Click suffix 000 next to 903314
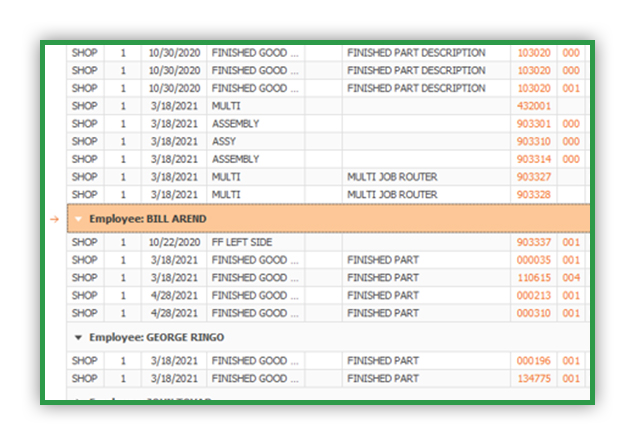 click(x=571, y=160)
